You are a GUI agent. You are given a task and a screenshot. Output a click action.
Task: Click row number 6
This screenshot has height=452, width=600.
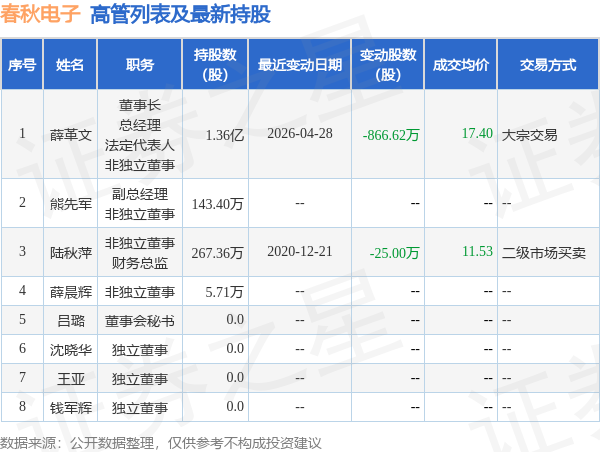(22, 348)
